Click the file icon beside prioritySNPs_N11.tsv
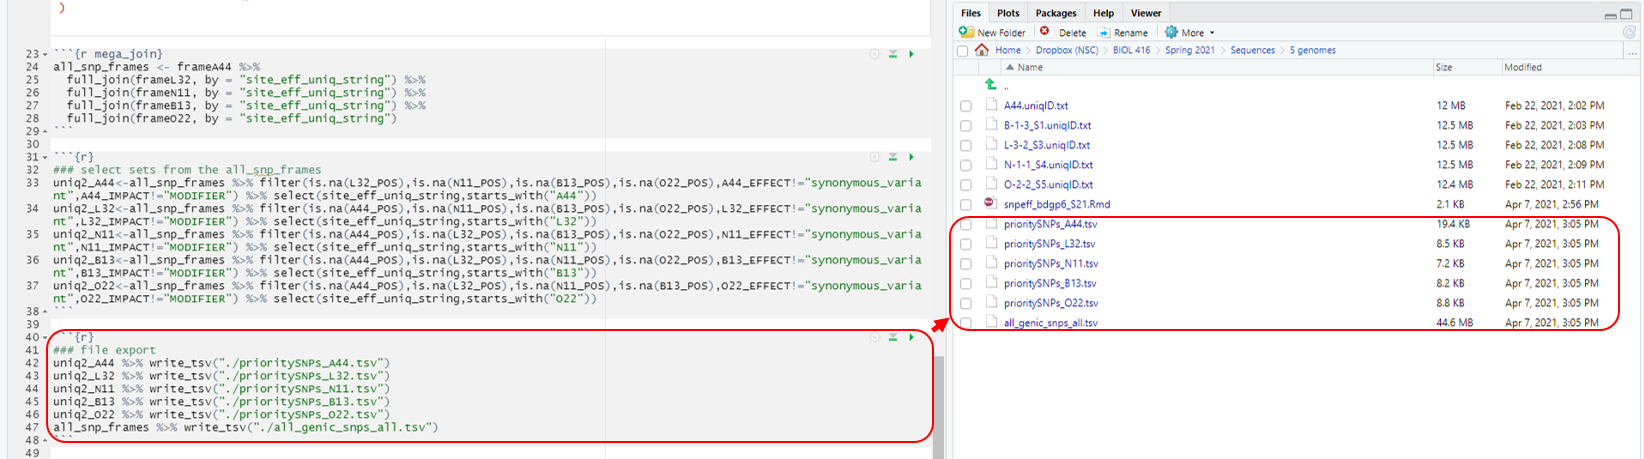Screen dimensions: 1644x459 coord(991,263)
